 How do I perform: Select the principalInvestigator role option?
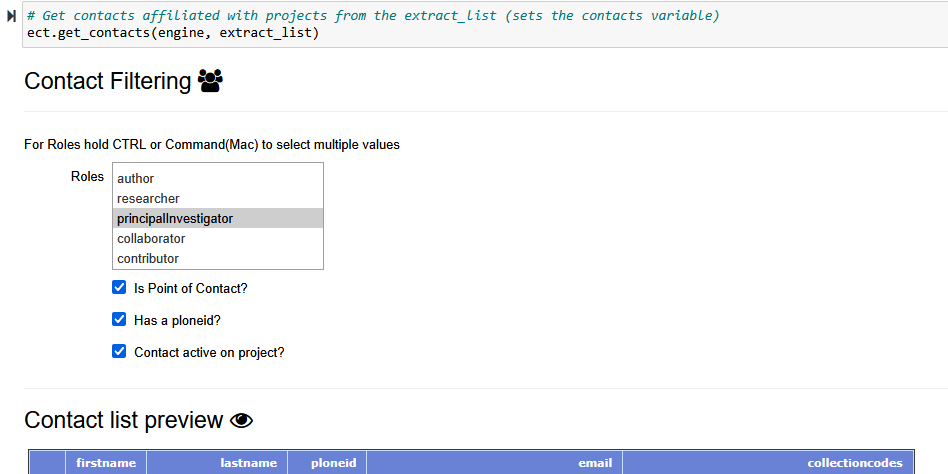175,219
